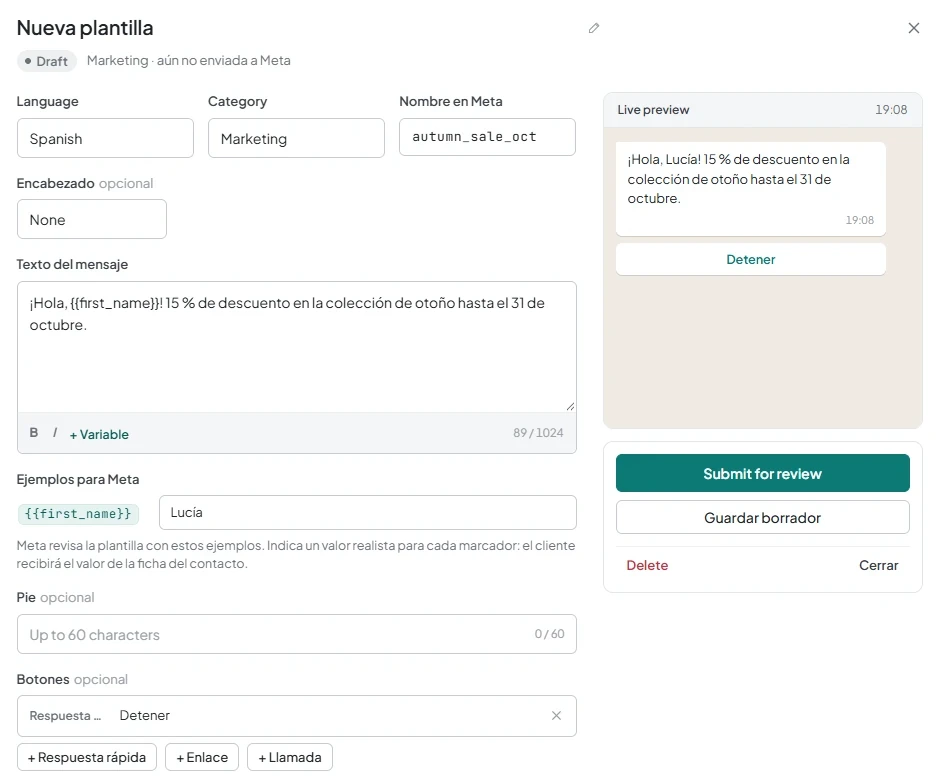Screen dimensions: 946x776
Task: Click the message bubble in live preview
Action: point(751,189)
